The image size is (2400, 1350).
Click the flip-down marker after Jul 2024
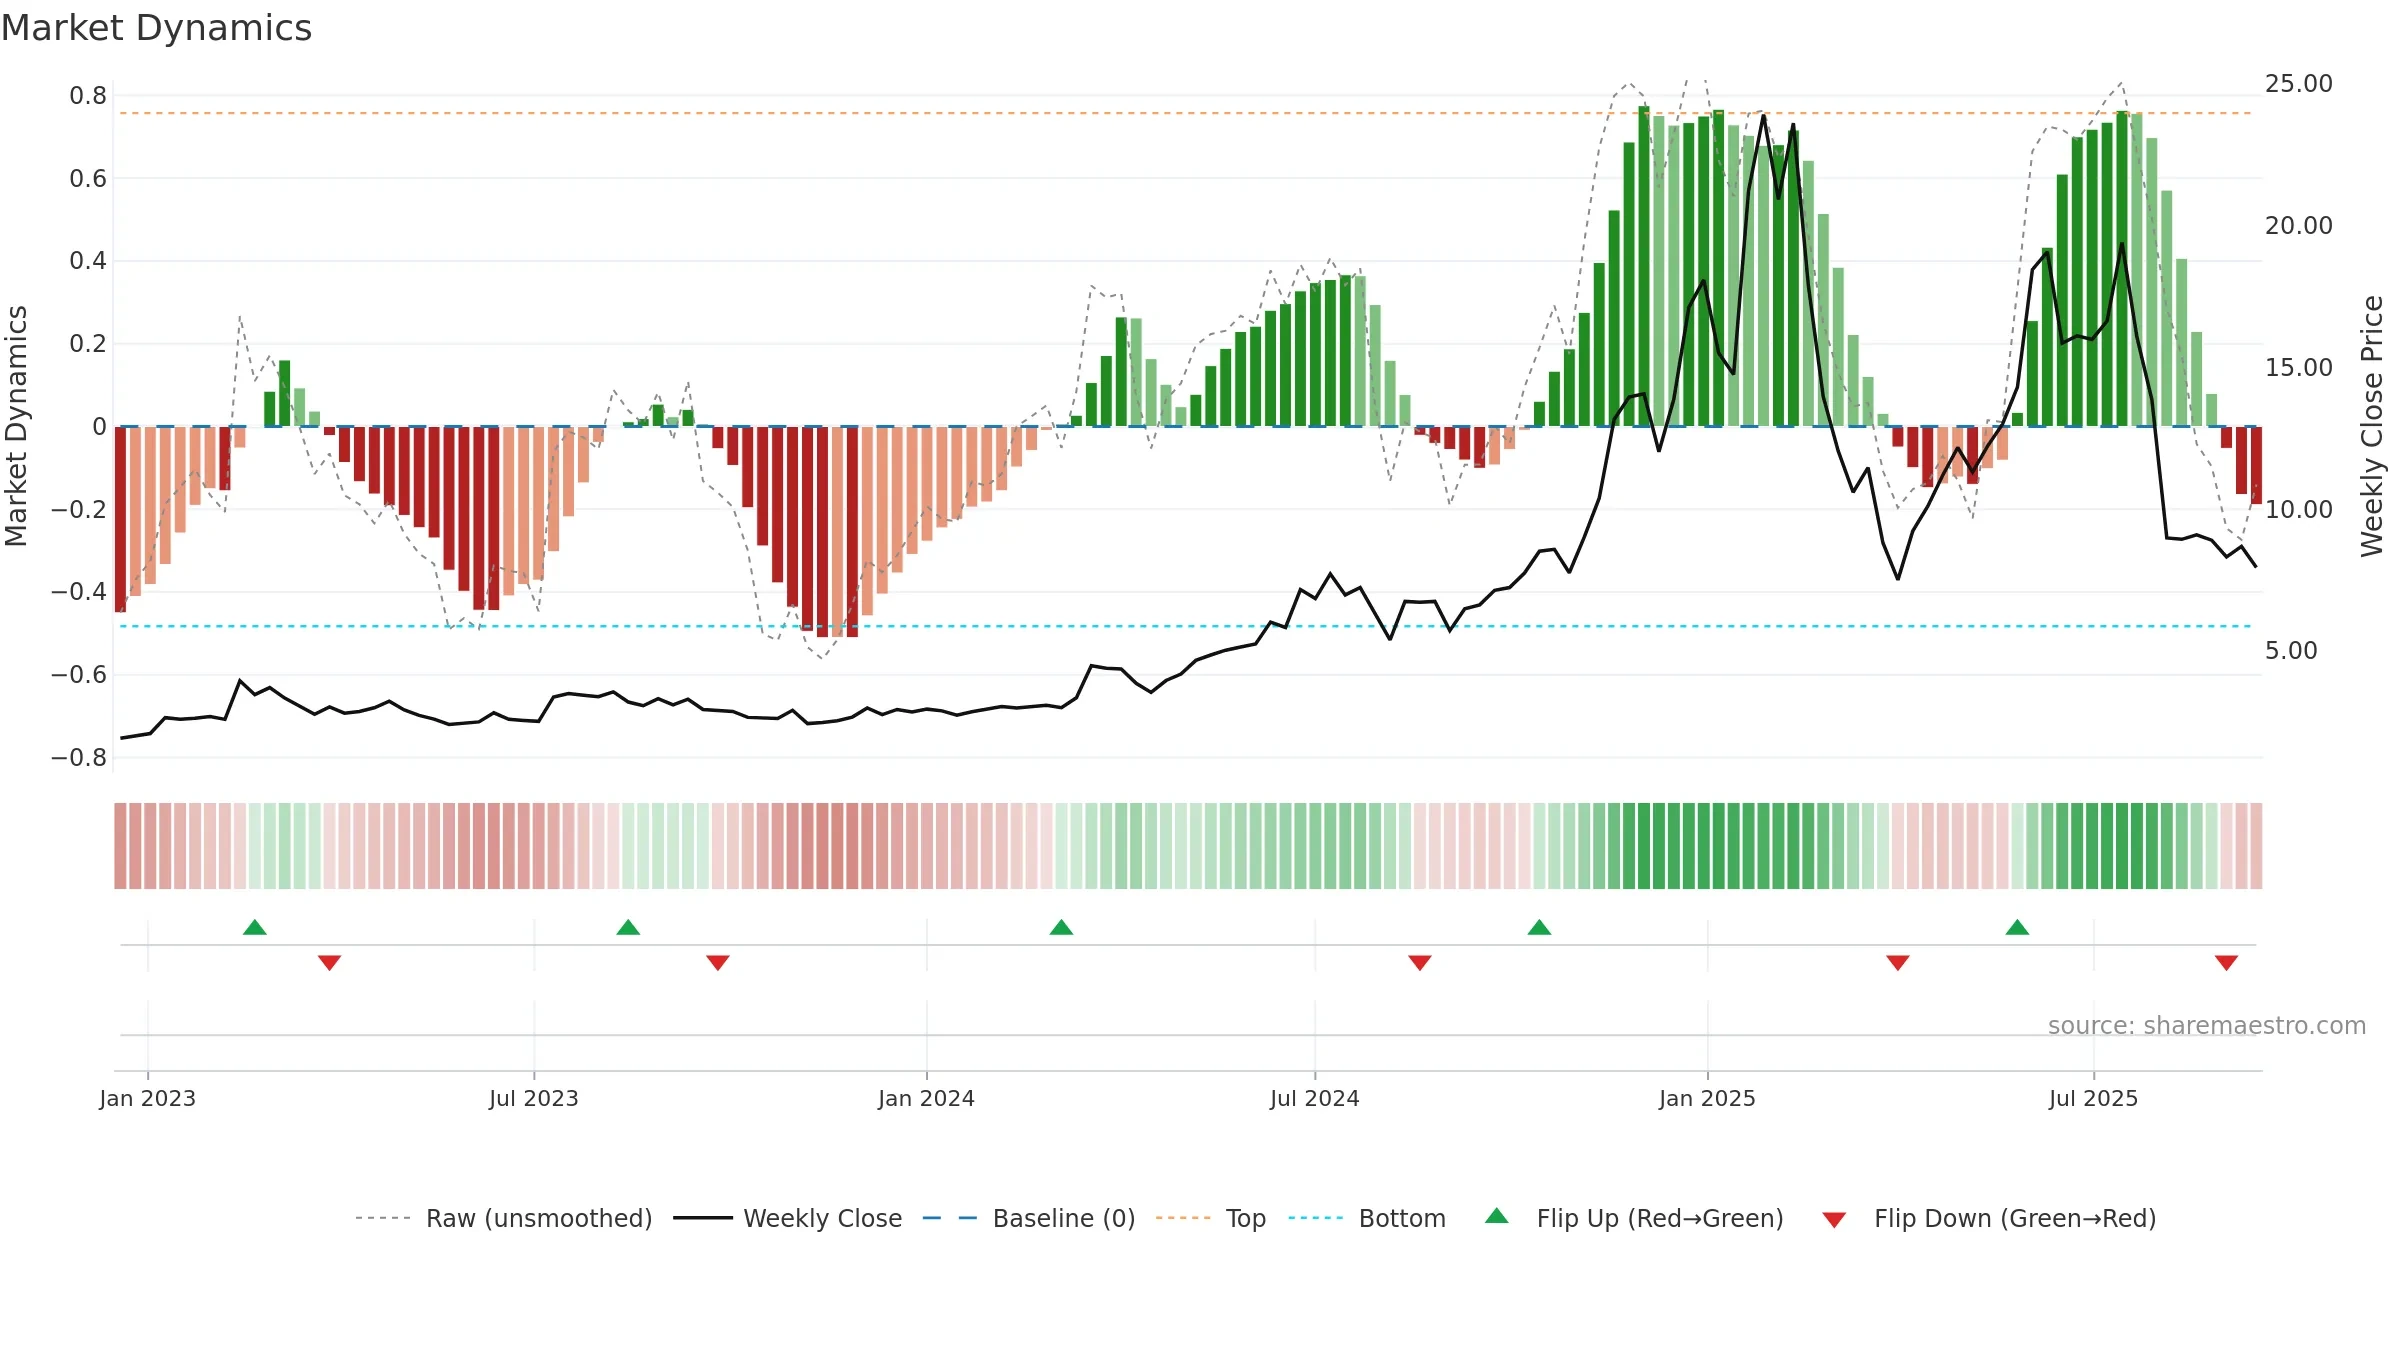coord(1420,962)
